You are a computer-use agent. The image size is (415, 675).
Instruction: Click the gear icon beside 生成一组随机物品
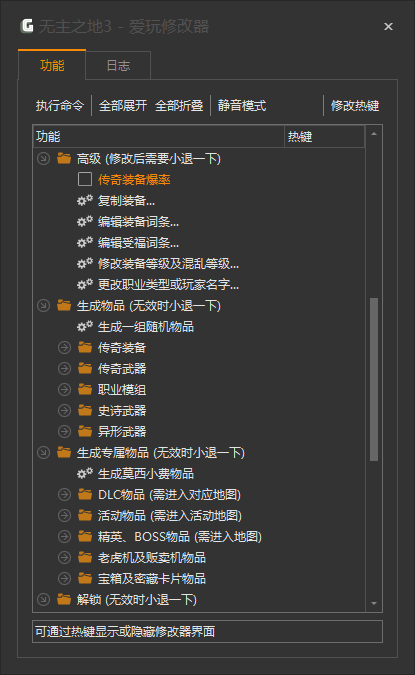point(85,327)
